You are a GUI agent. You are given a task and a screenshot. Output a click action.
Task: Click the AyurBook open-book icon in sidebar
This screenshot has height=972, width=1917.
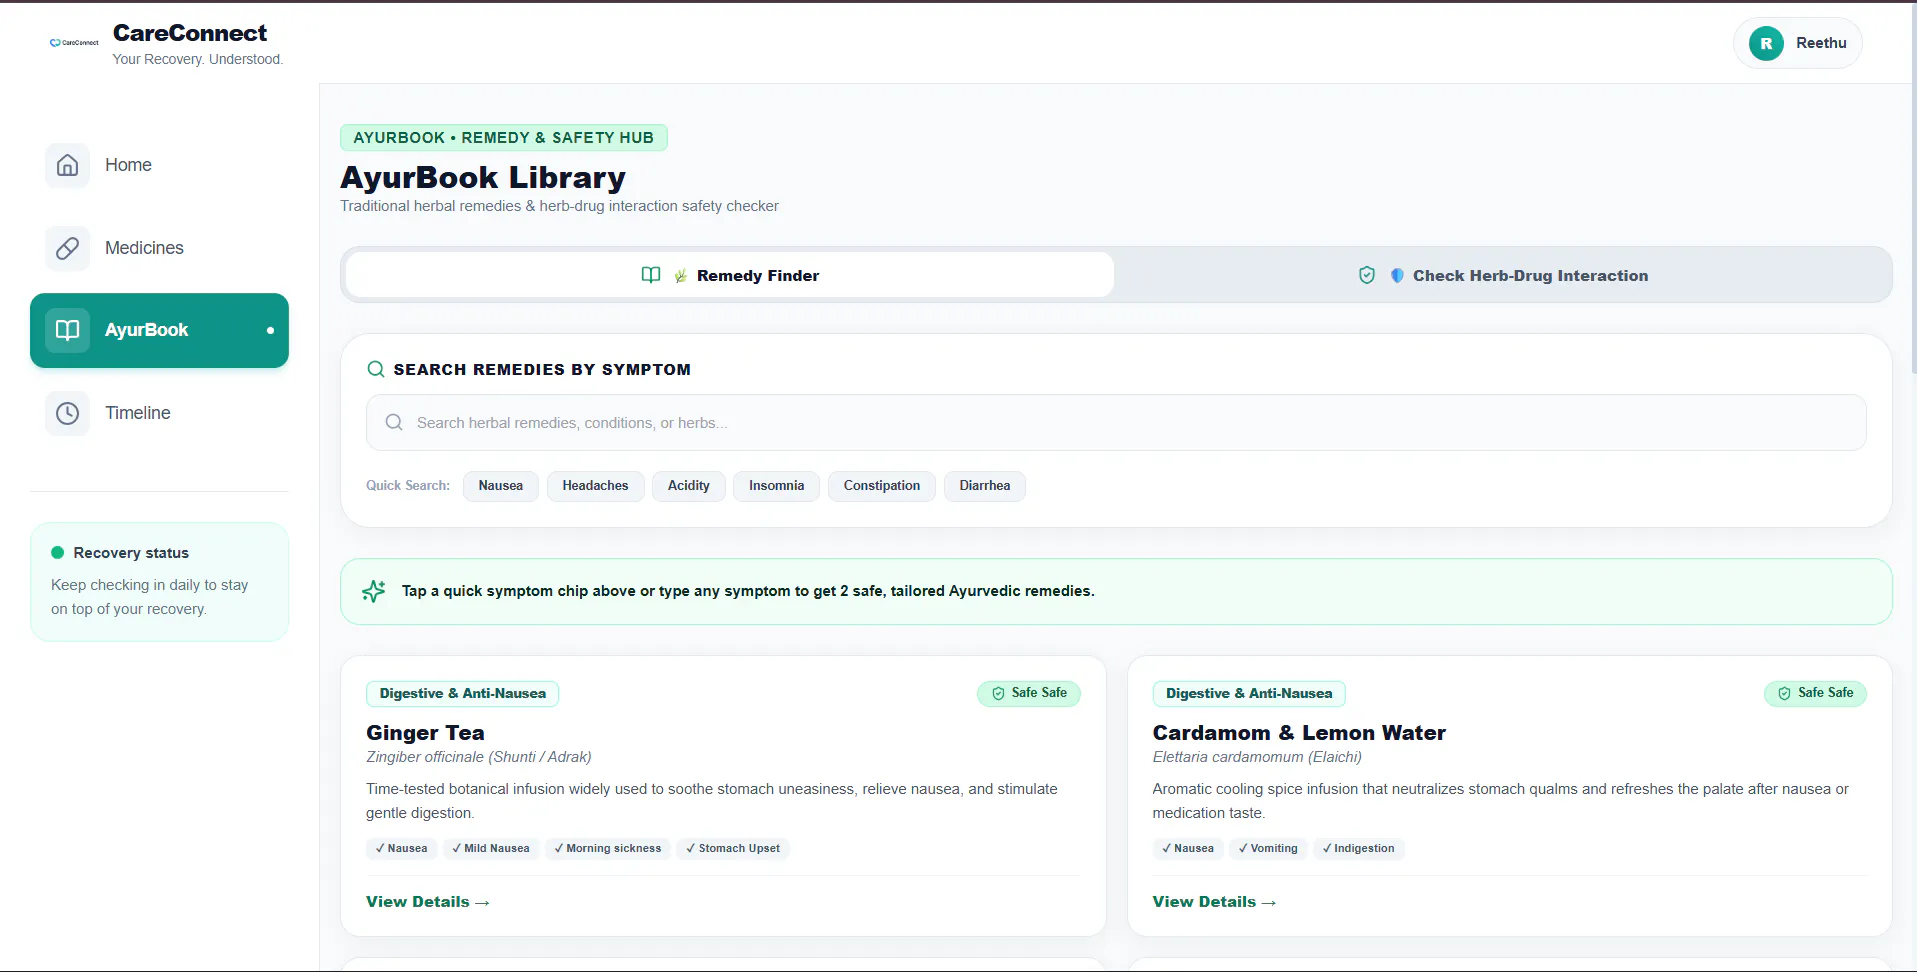pyautogui.click(x=67, y=330)
